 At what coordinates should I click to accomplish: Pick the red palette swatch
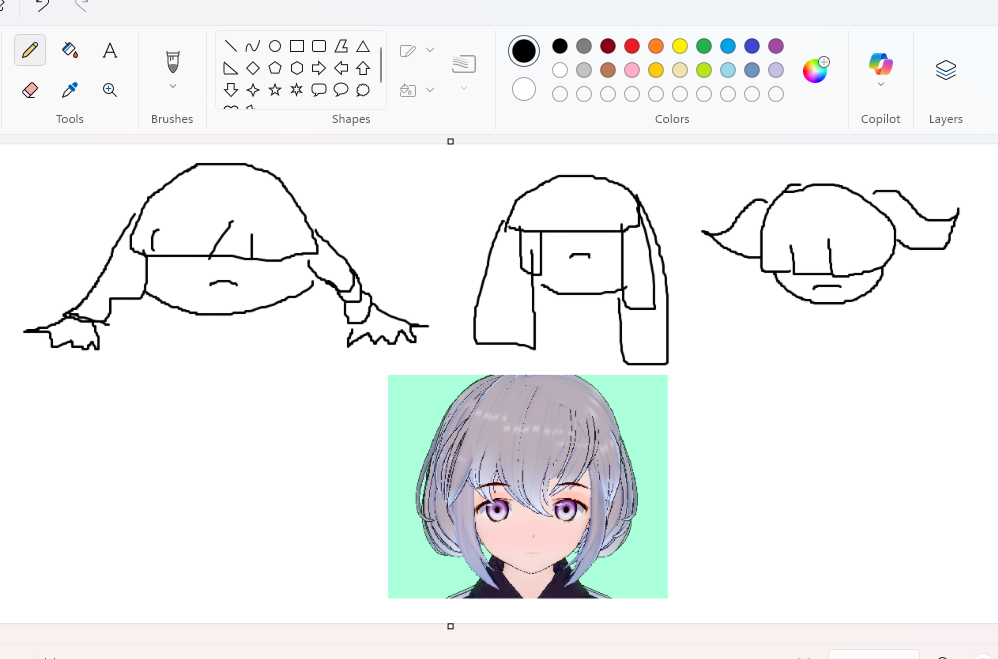(632, 46)
